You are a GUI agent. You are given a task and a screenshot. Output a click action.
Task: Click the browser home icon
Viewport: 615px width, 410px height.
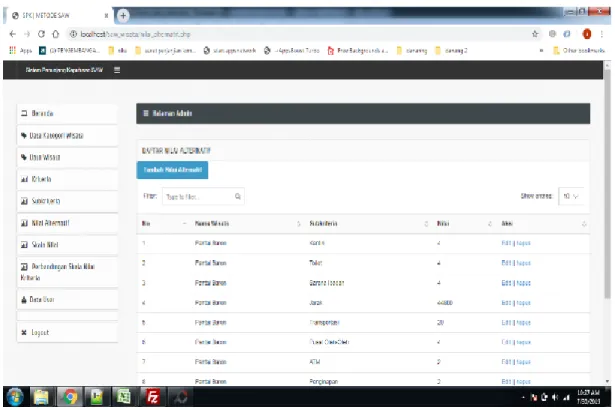click(x=56, y=34)
